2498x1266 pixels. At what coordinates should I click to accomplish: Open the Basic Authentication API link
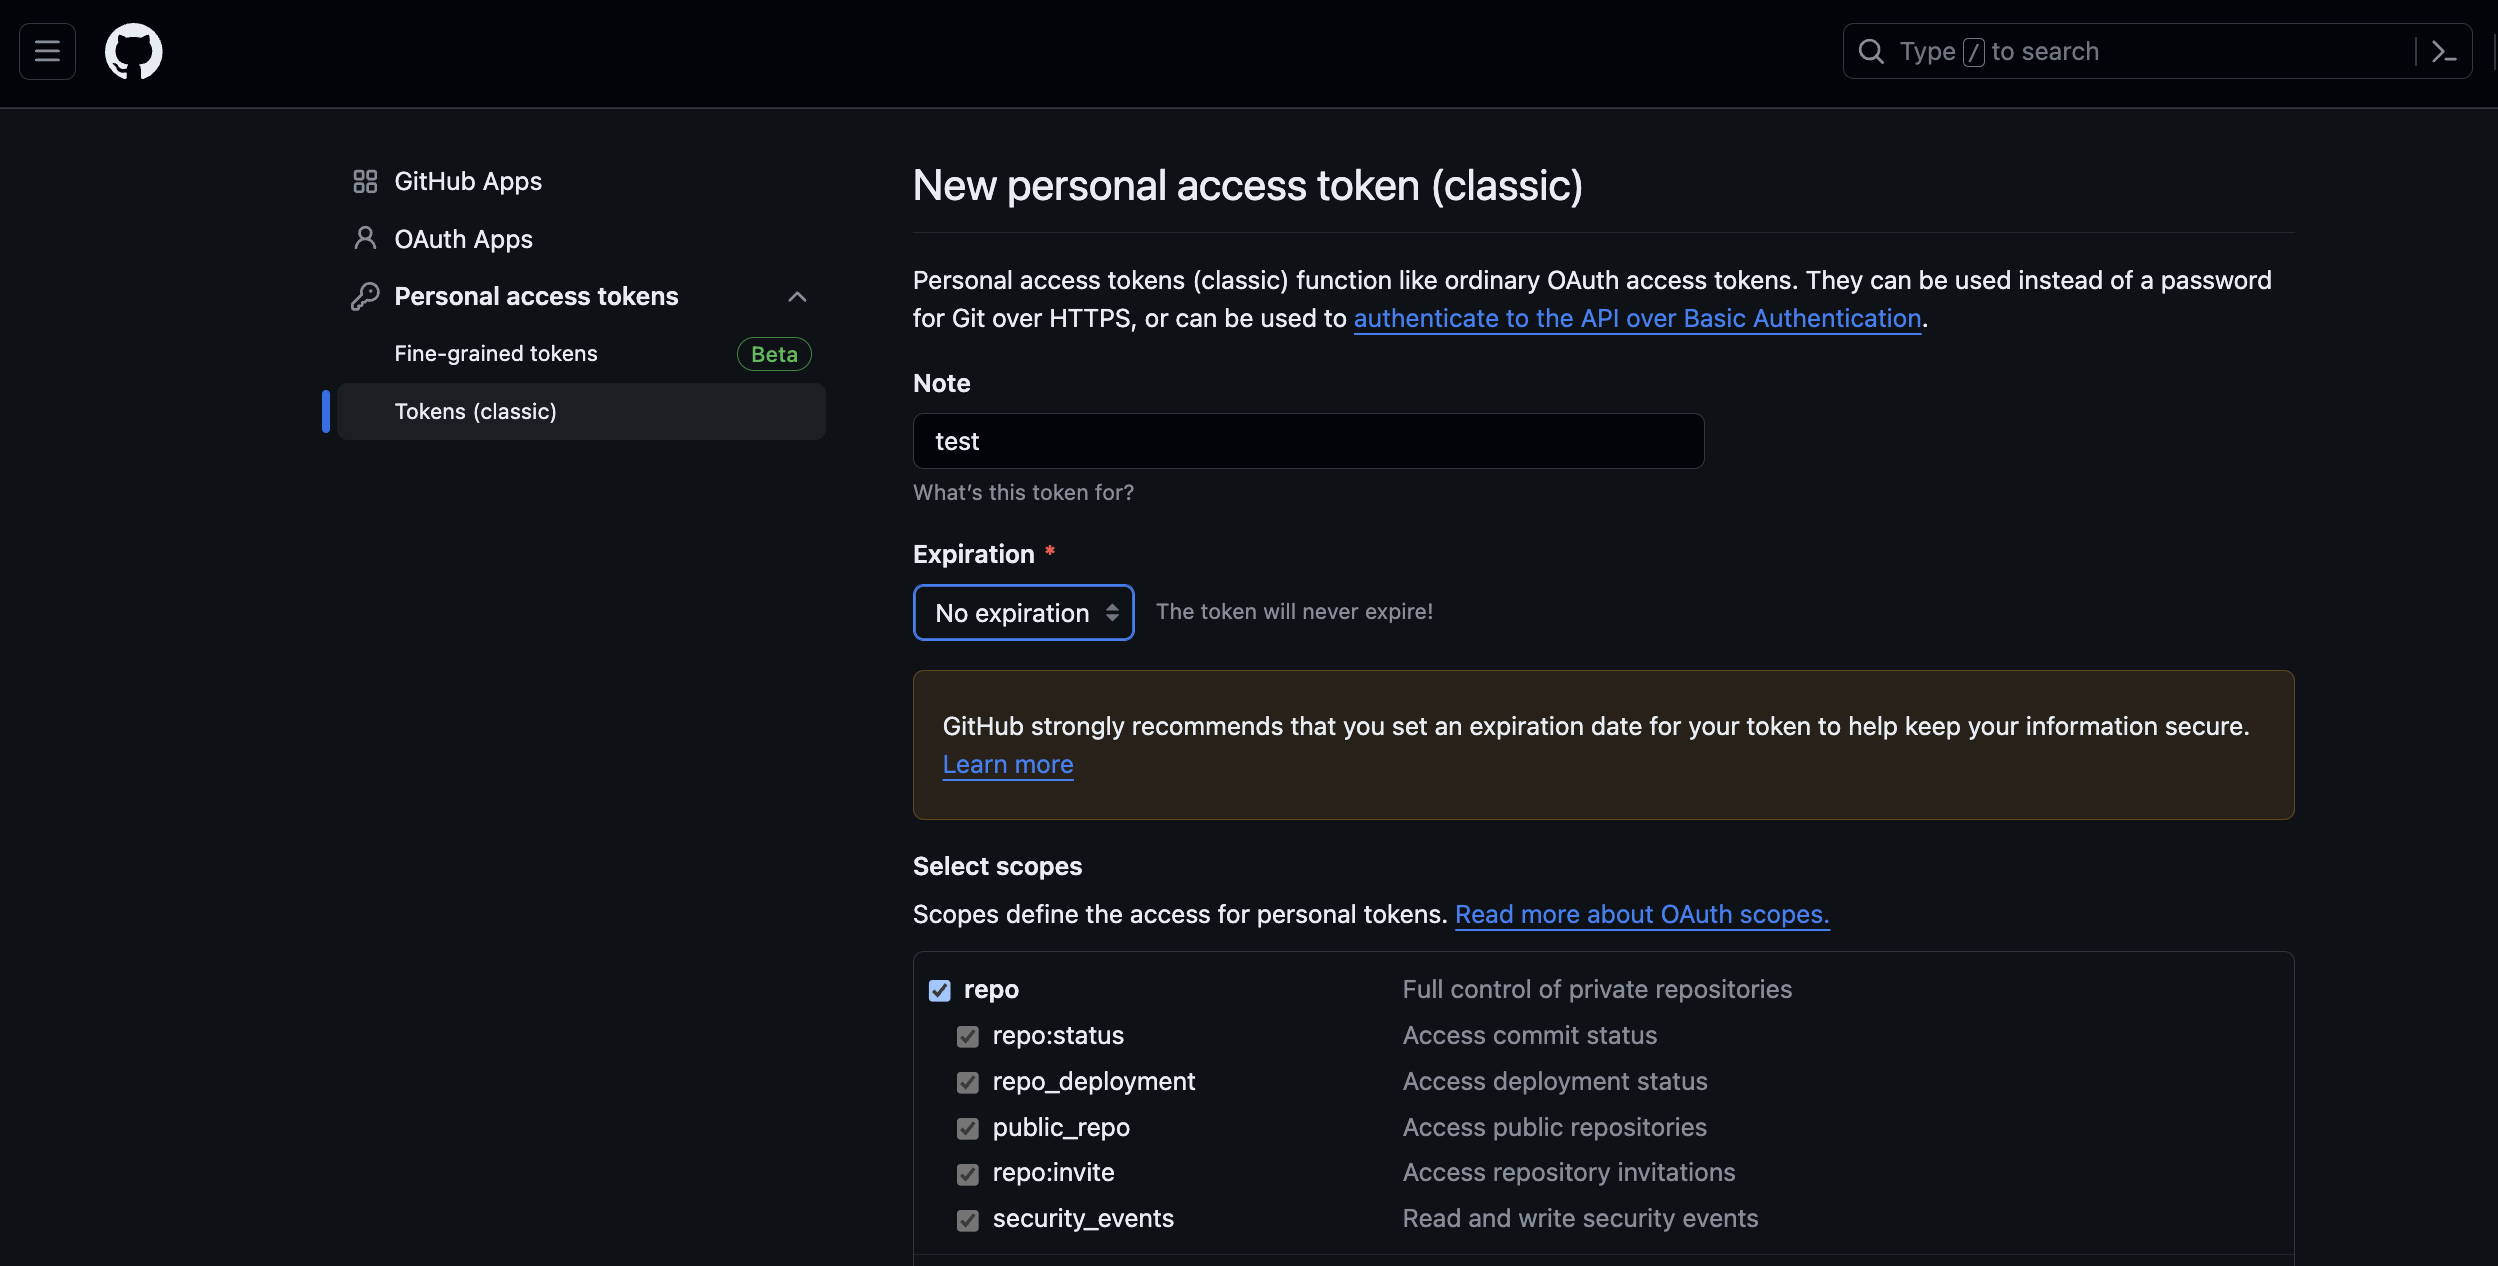tap(1637, 318)
